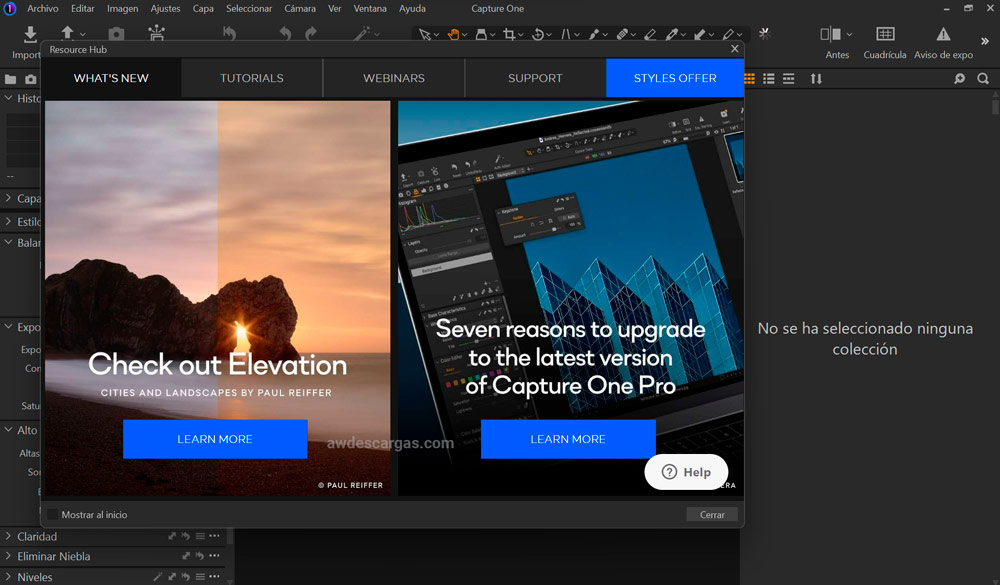Viewport: 1000px width, 585px height.
Task: Click the browser search magnifier icon
Action: pyautogui.click(x=983, y=78)
